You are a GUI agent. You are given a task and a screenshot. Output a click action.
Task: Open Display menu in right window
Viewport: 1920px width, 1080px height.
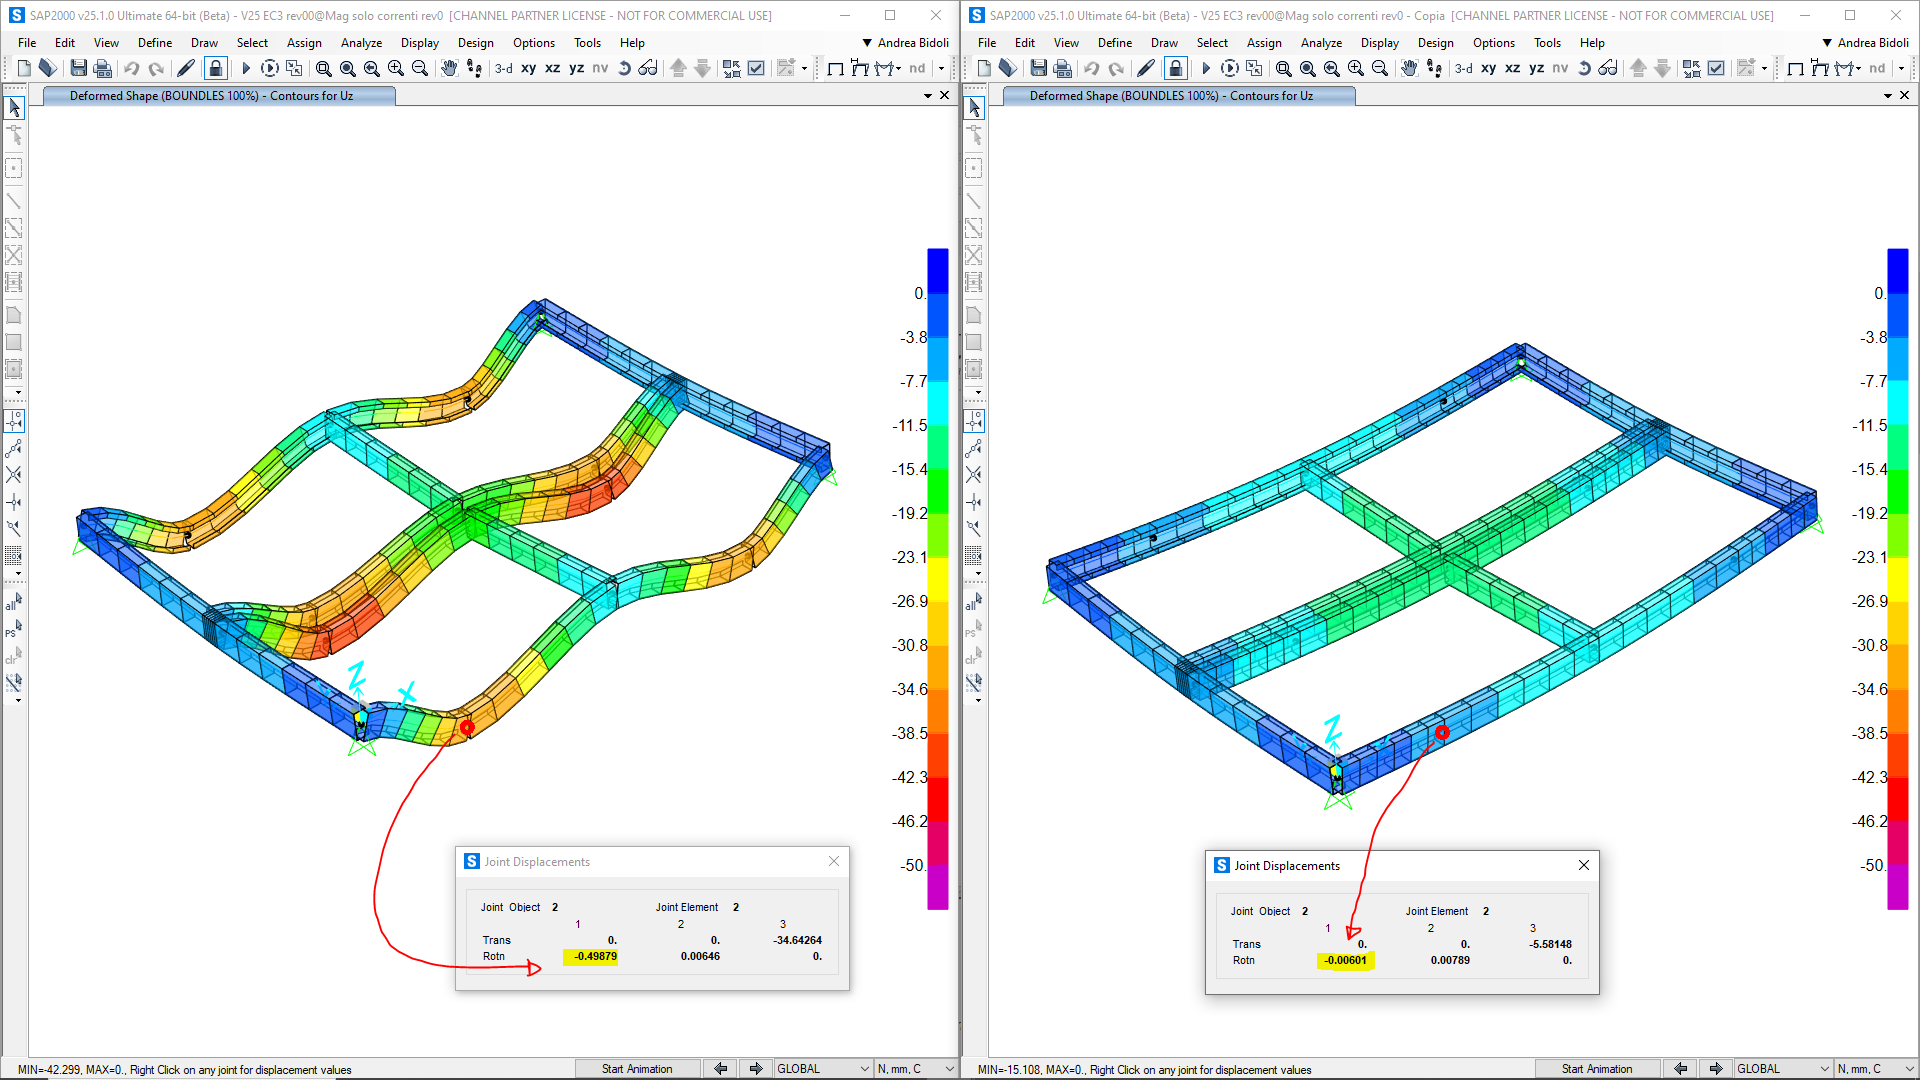pyautogui.click(x=1379, y=43)
